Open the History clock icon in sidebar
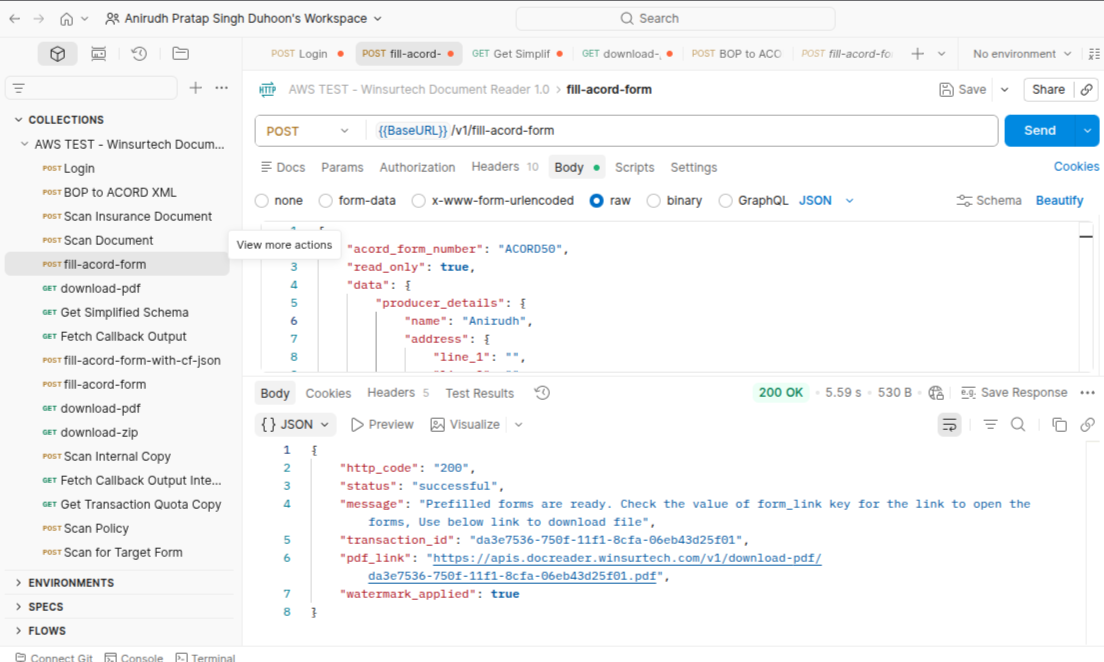 point(139,54)
